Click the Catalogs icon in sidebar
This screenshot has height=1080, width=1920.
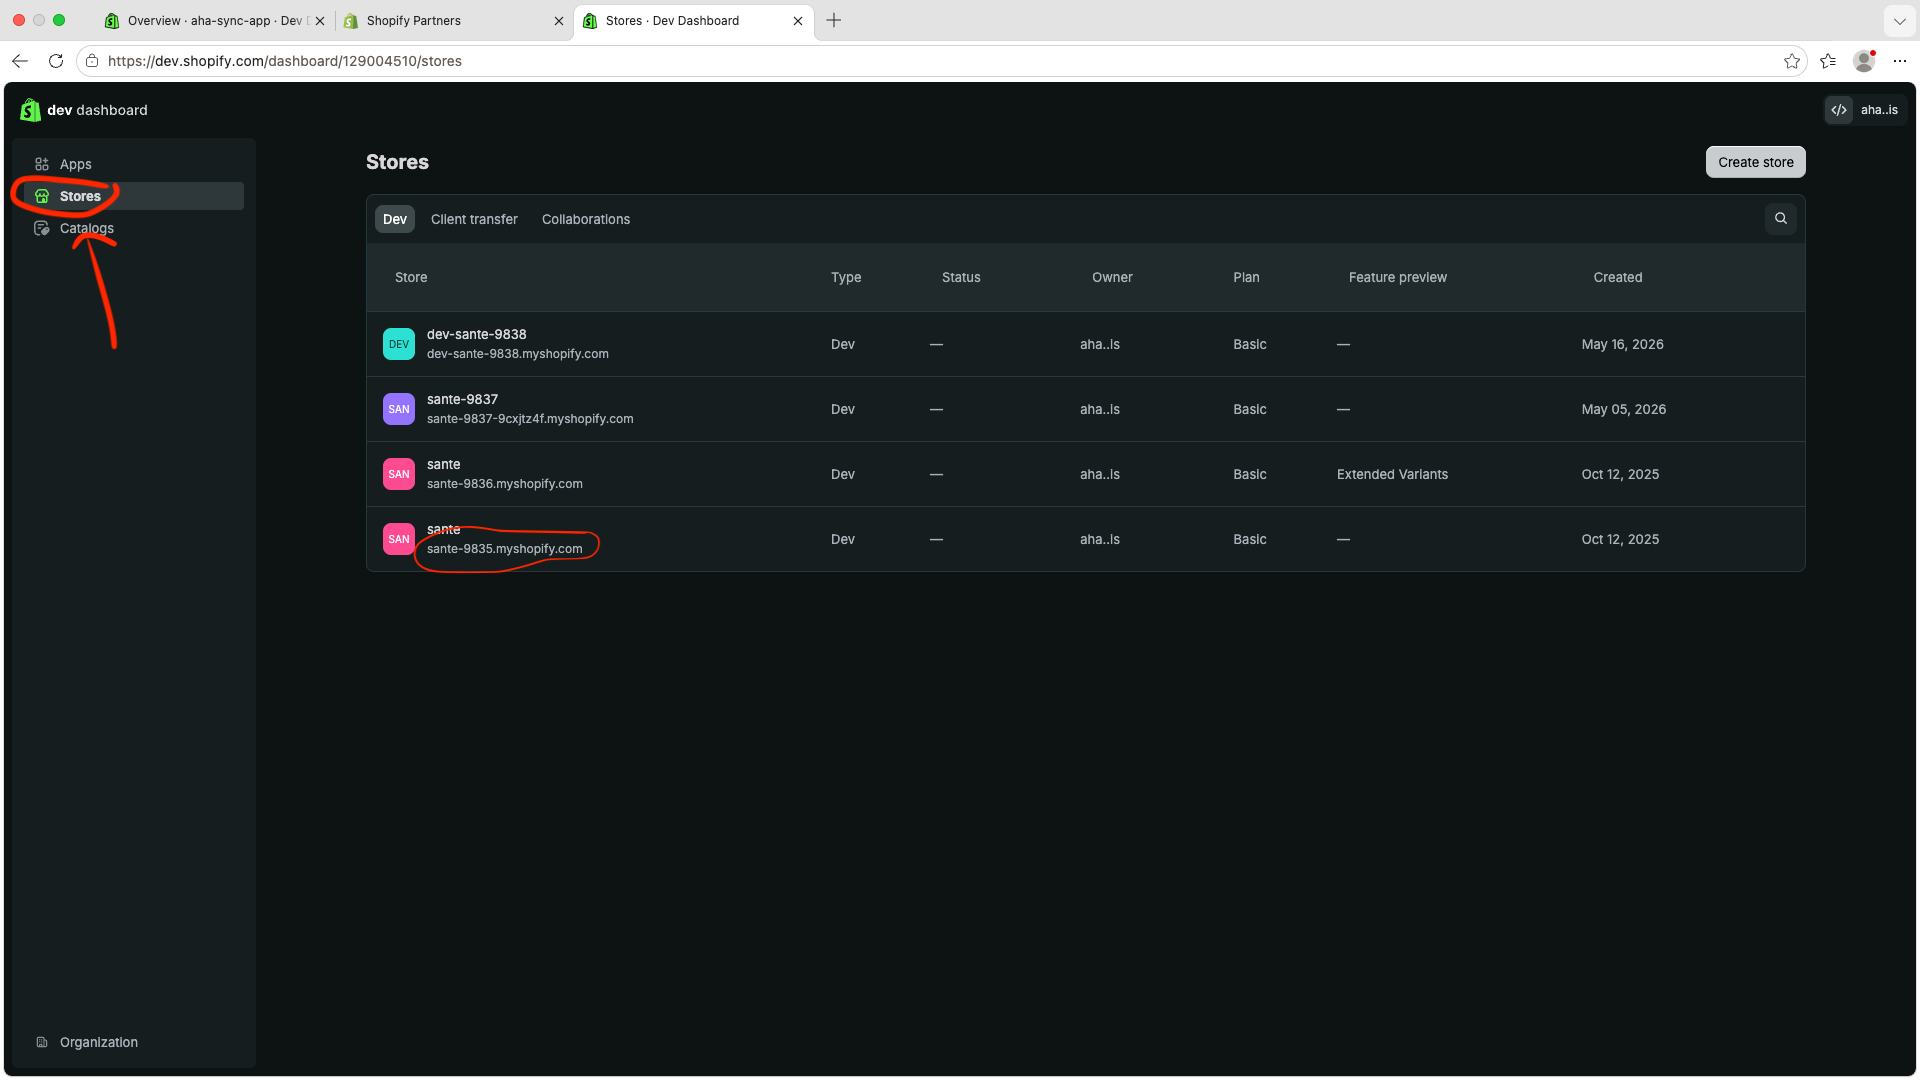point(42,228)
